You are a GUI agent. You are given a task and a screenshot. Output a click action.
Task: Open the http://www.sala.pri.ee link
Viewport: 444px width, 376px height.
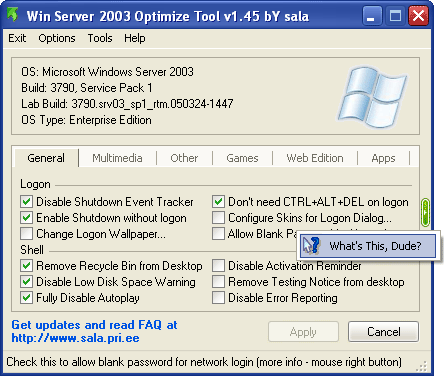point(75,338)
